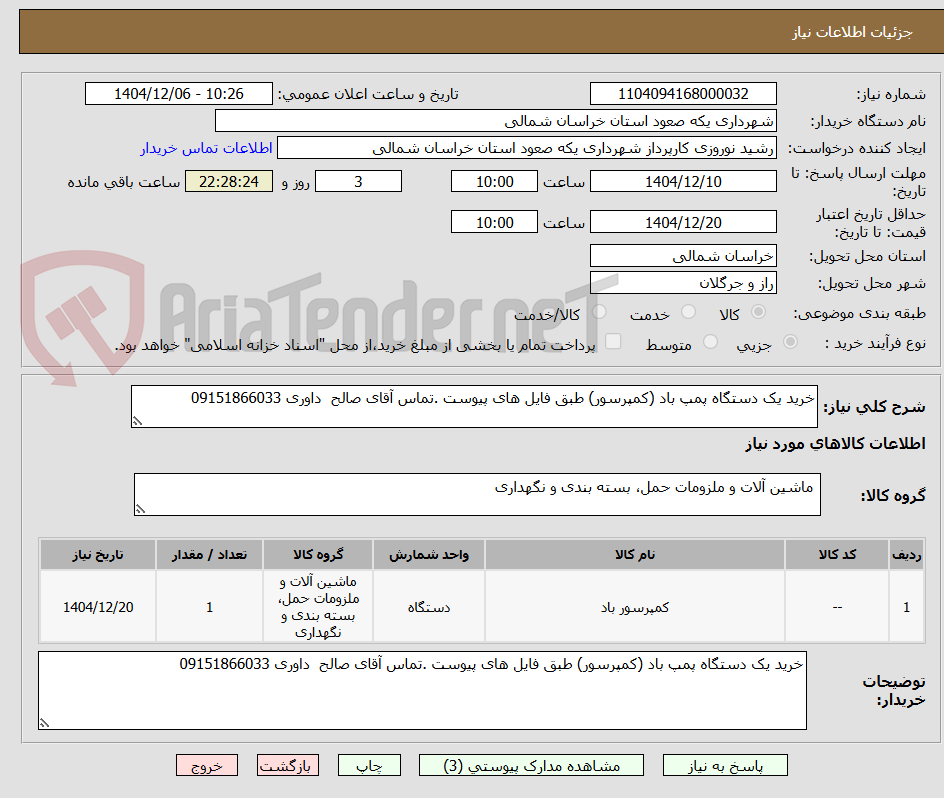Grab resize handle of گروه کالا box

tap(140, 510)
